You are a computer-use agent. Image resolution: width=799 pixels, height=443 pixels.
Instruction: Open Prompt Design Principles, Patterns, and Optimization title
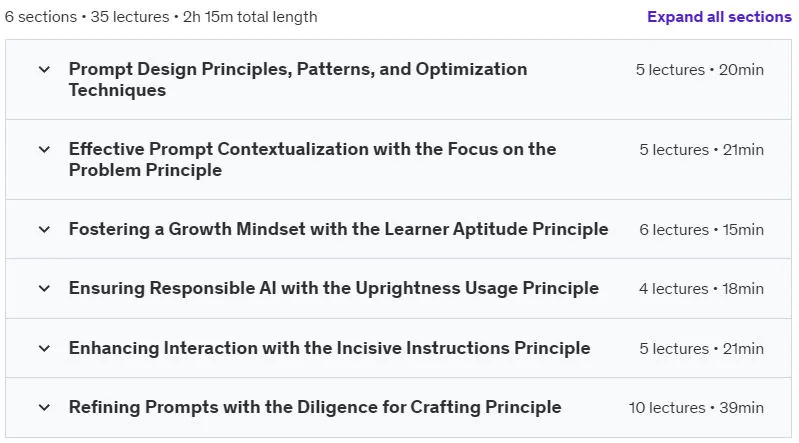298,80
